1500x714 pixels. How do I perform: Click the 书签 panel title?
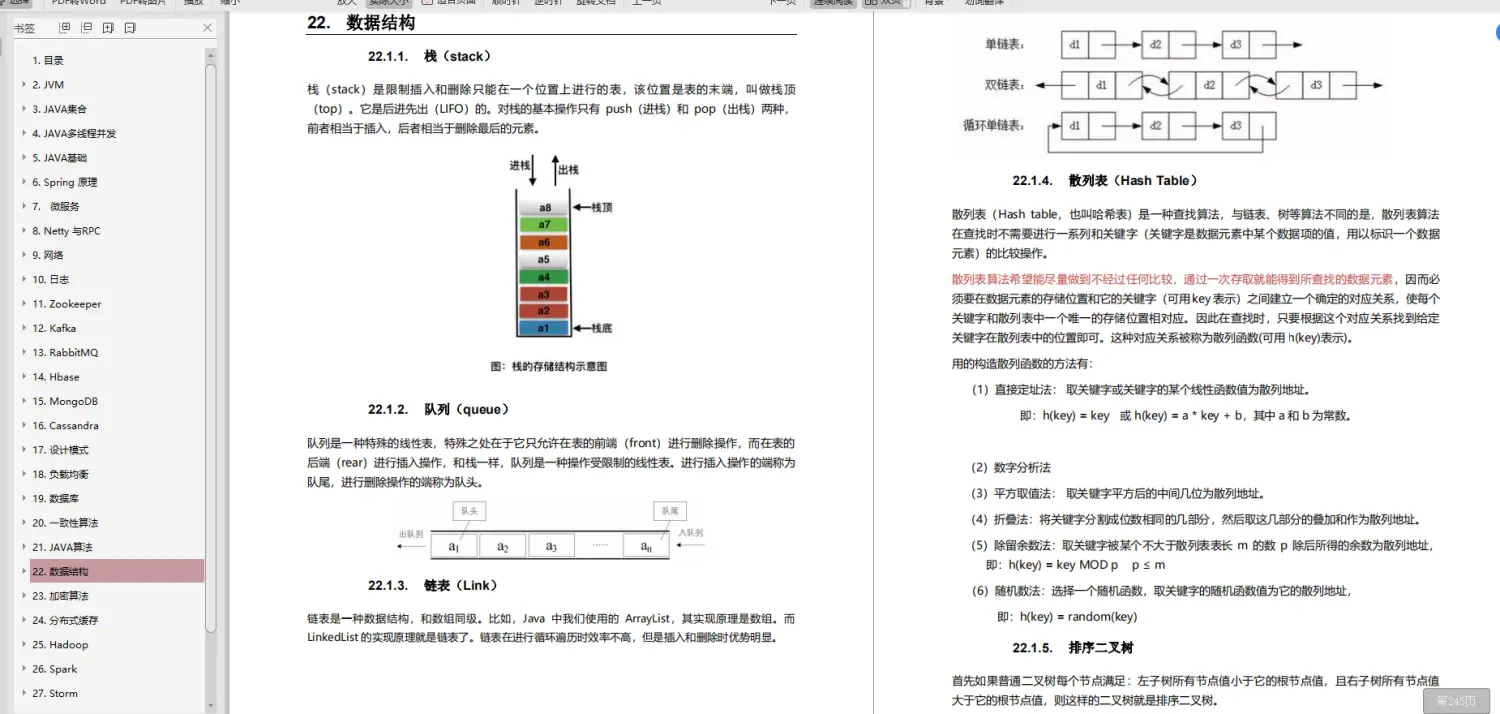point(24,28)
